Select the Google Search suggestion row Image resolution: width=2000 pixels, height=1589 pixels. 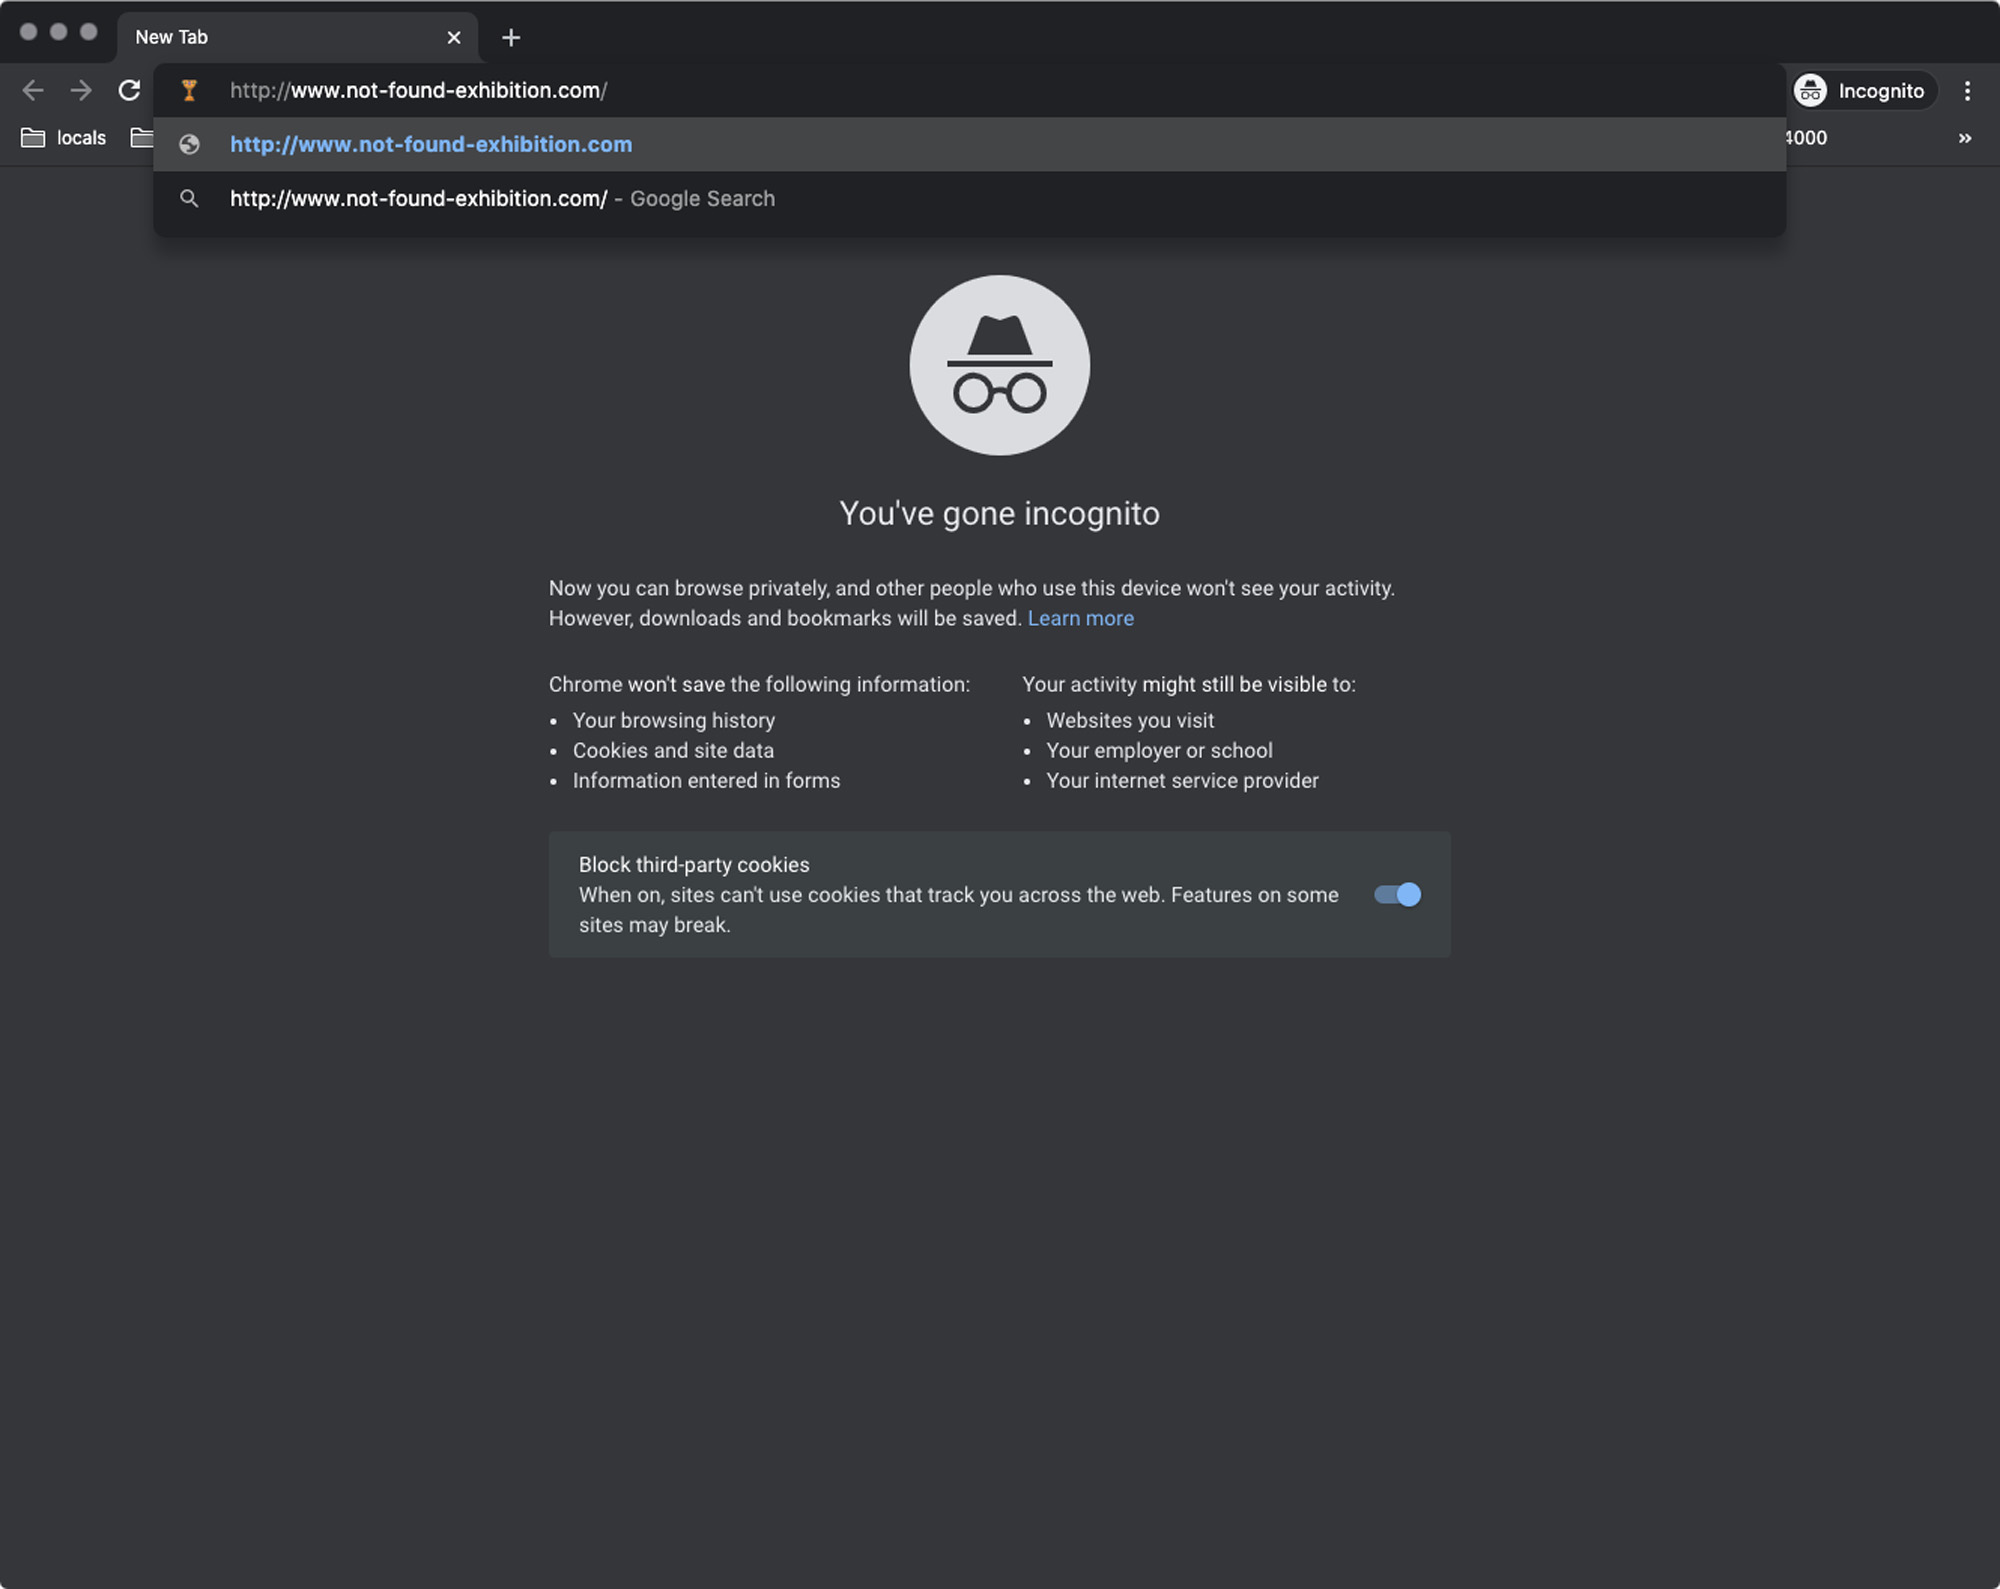[969, 198]
